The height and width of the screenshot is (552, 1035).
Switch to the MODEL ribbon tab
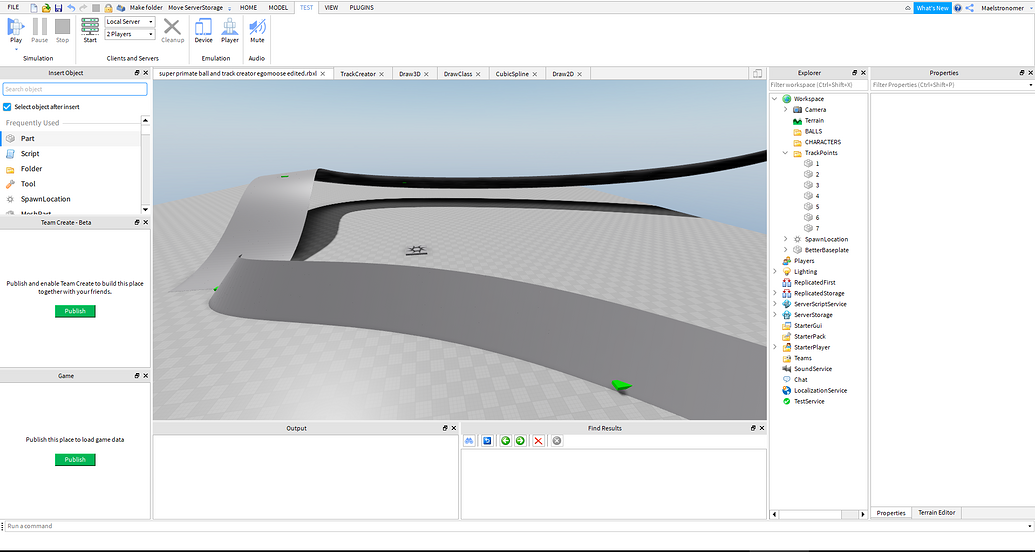278,8
